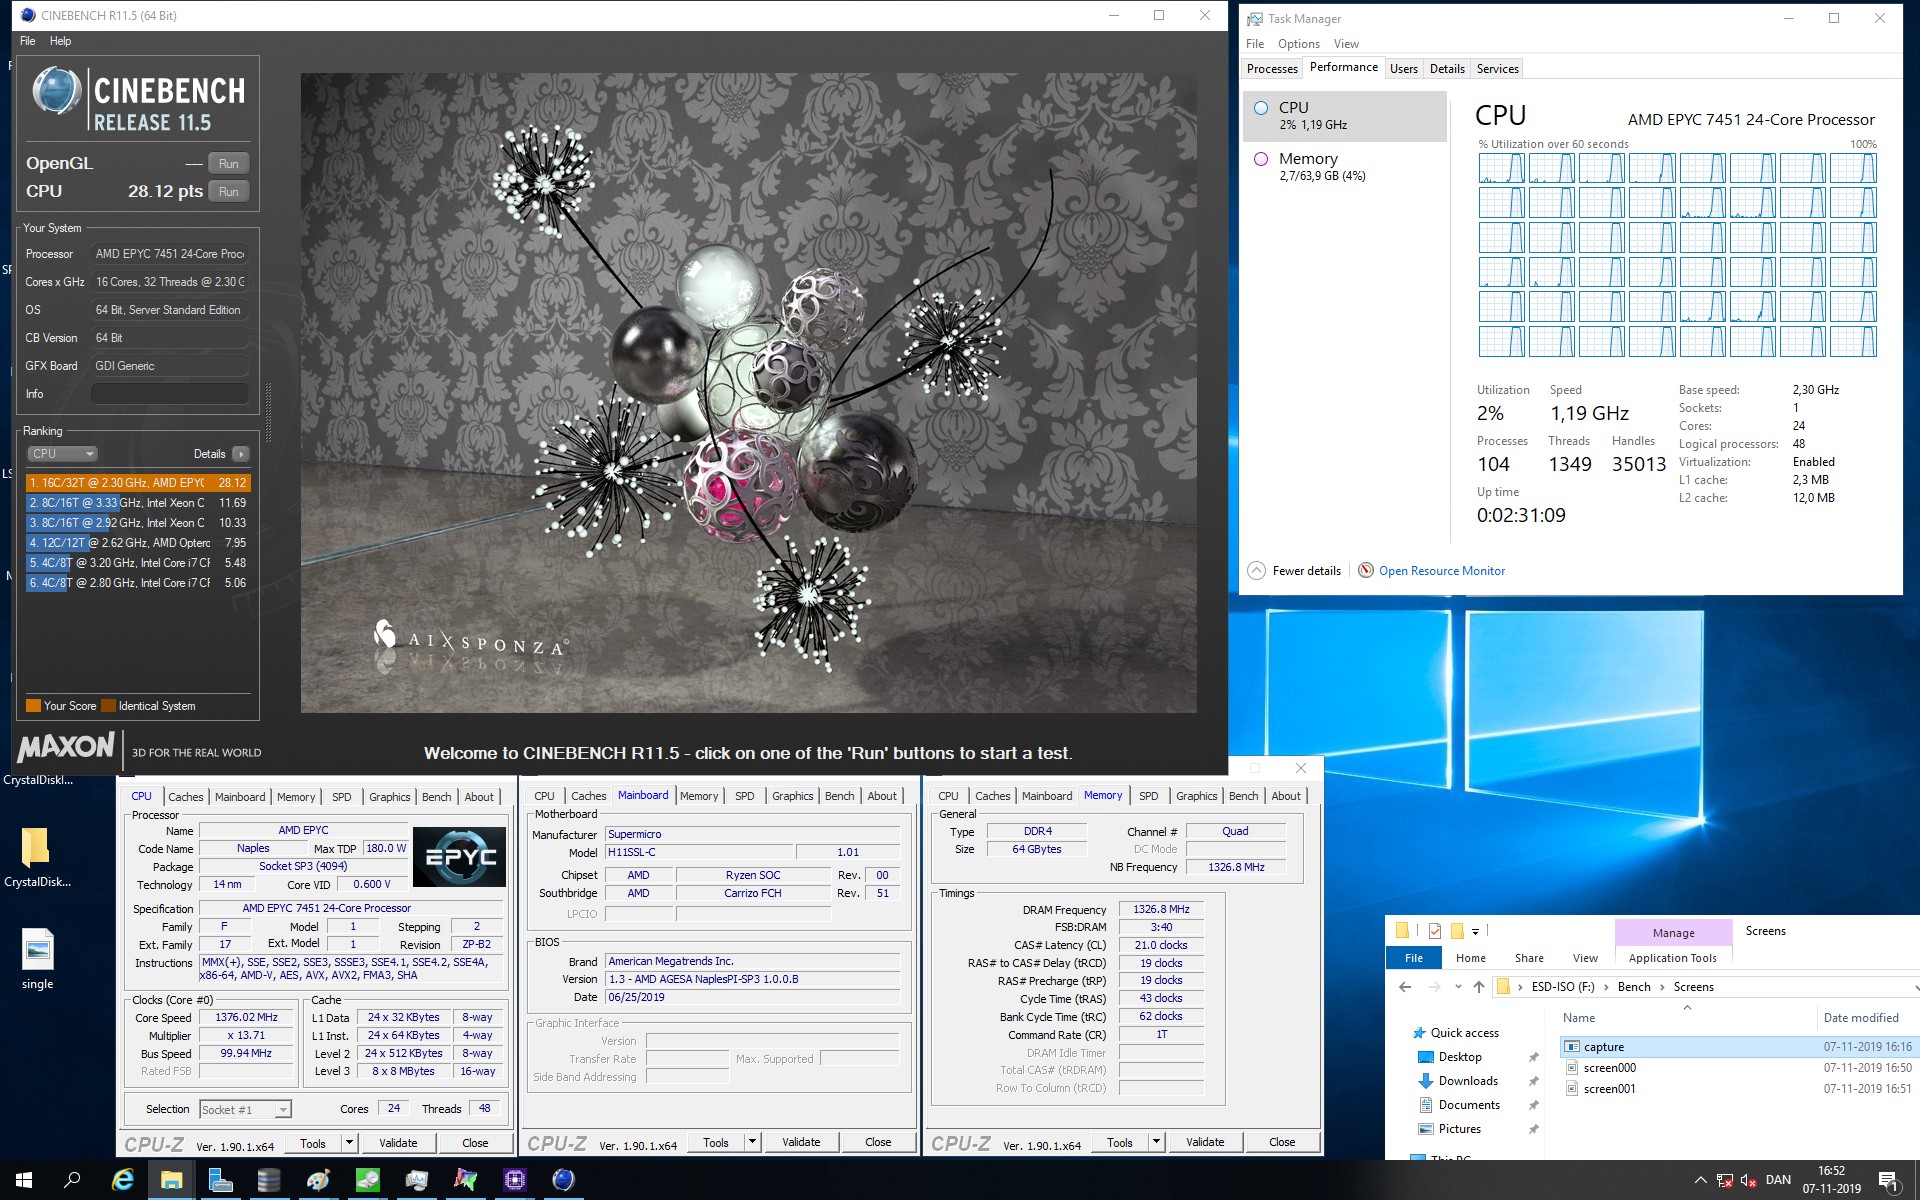Viewport: 1920px width, 1200px height.
Task: Open Caches tab in CPU-Z Mainboard window
Action: click(588, 796)
